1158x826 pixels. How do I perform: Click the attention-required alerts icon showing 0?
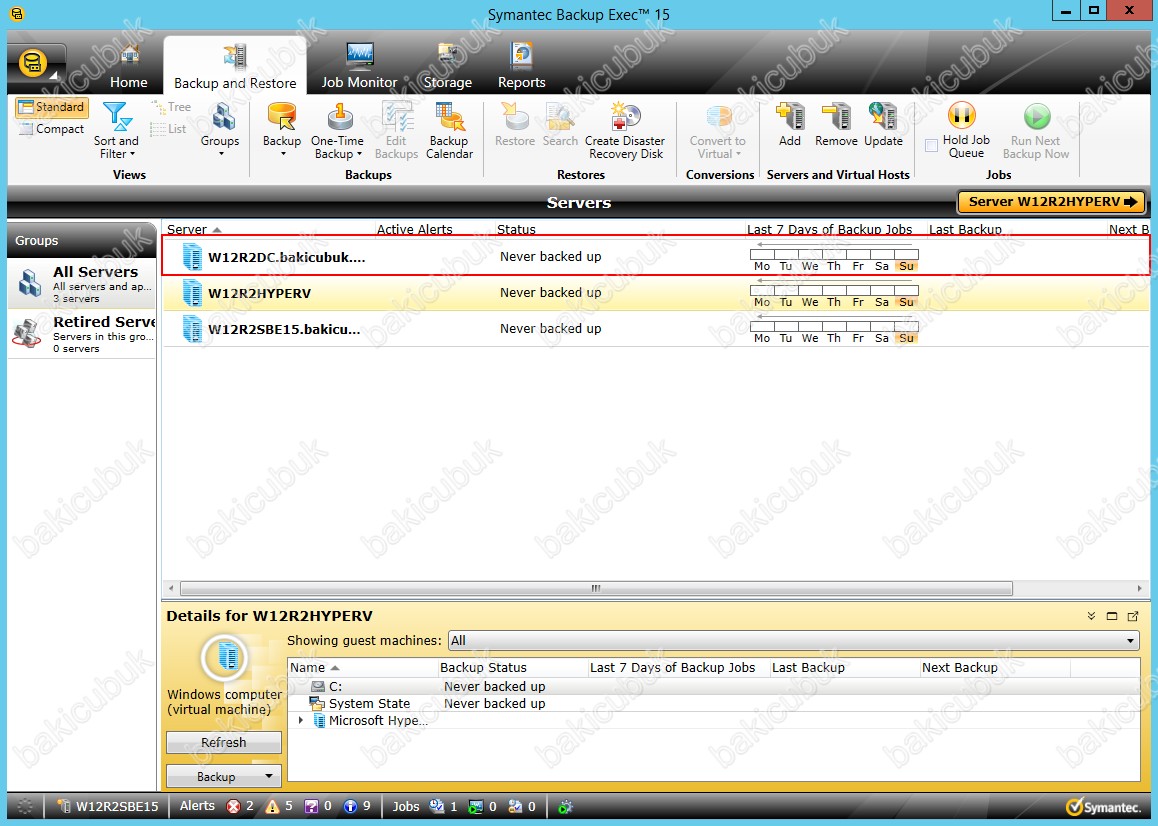point(312,807)
